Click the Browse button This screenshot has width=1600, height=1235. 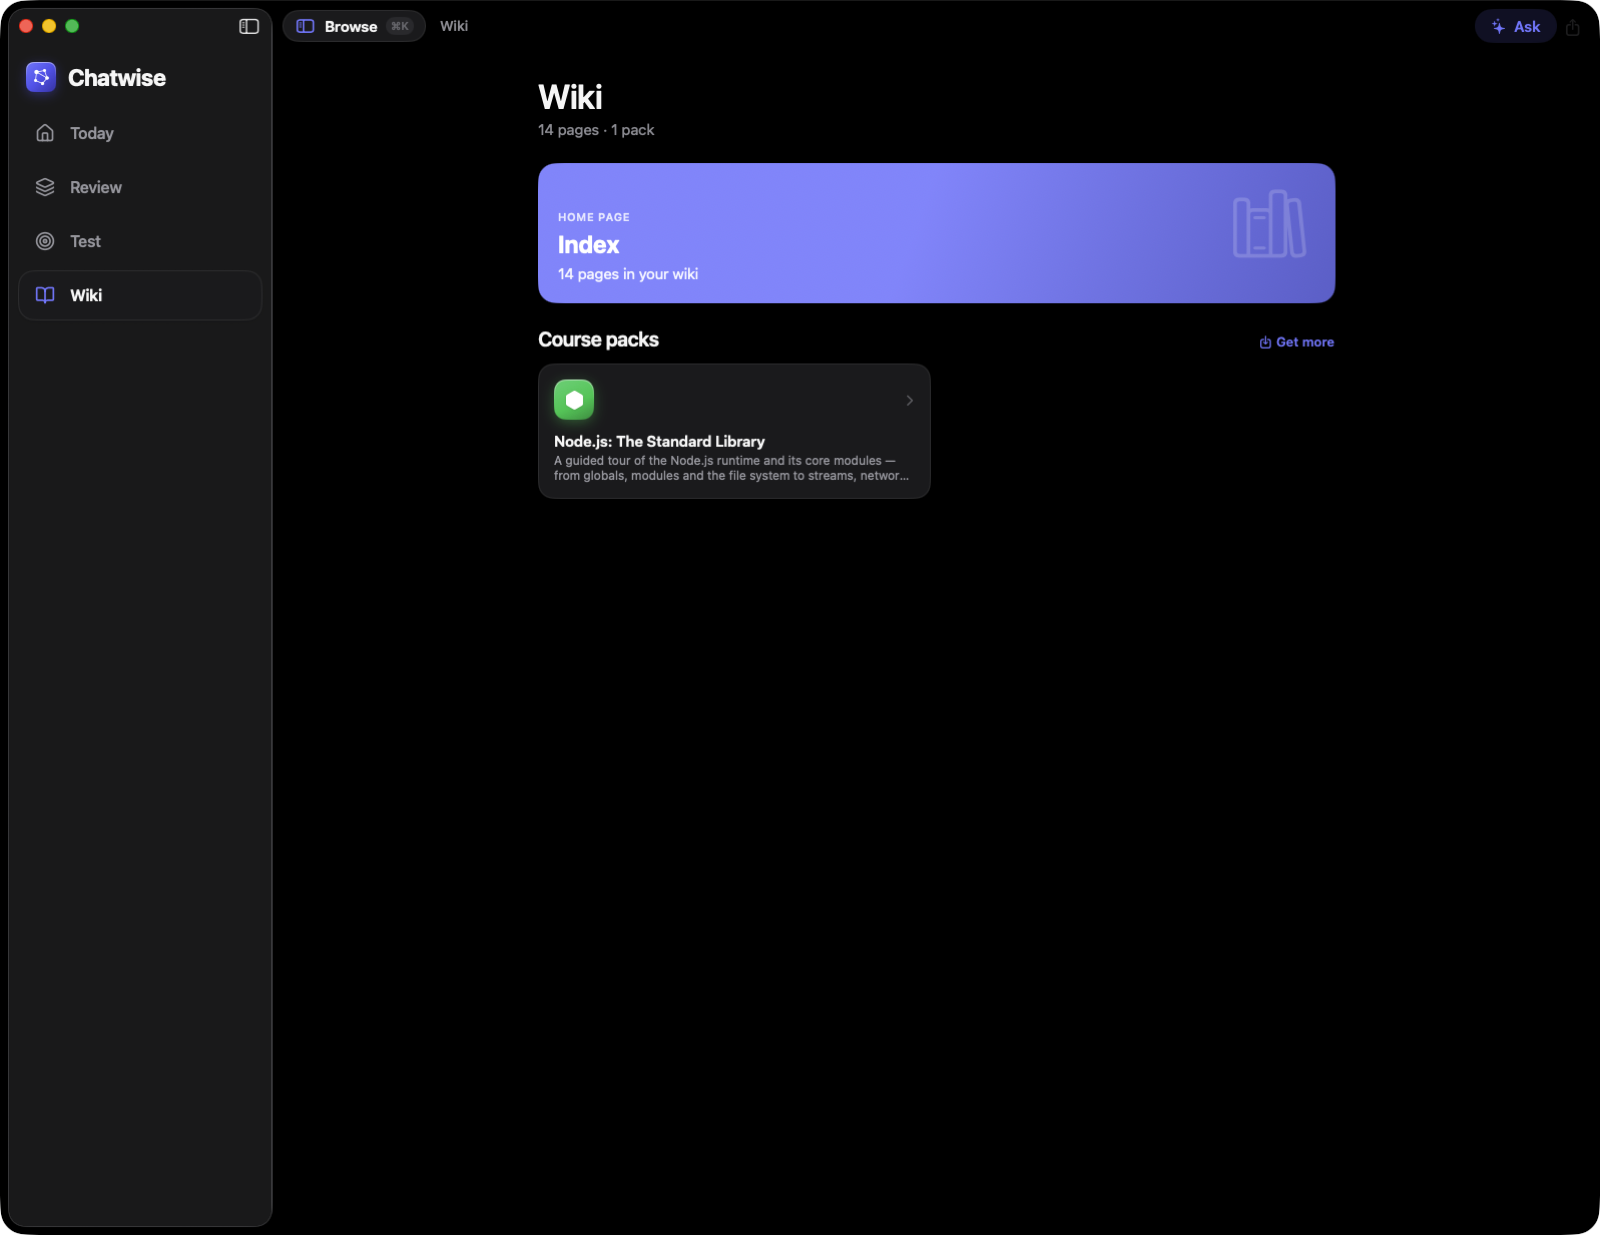click(354, 26)
